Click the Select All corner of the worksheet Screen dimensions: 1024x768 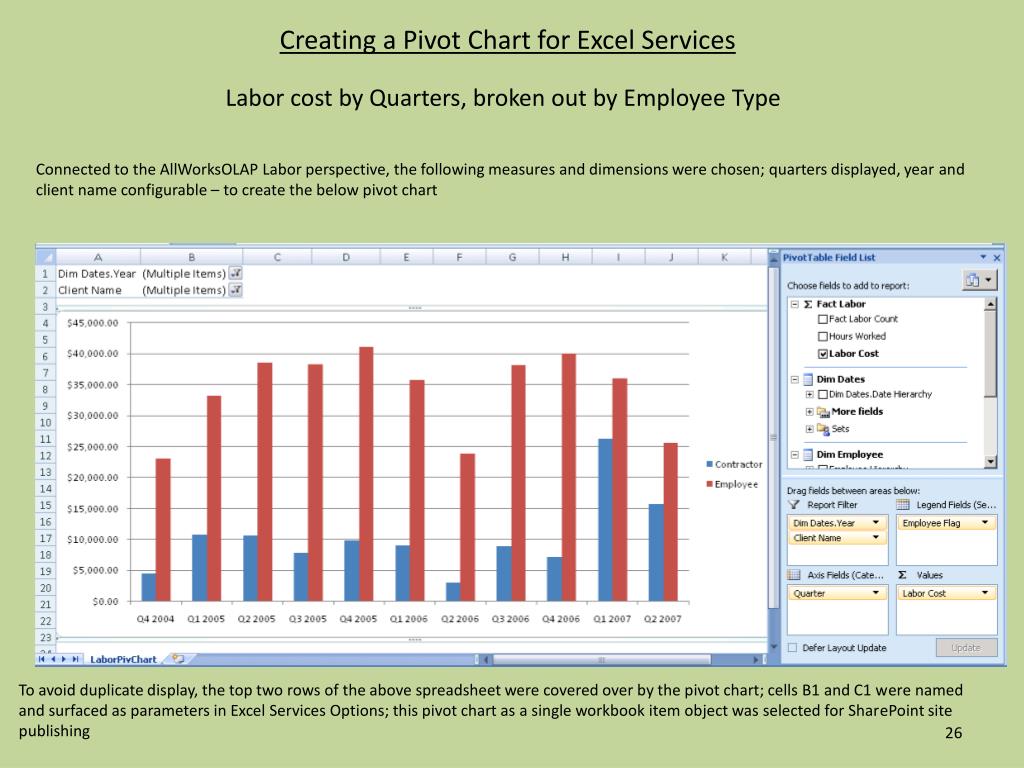pyautogui.click(x=46, y=257)
